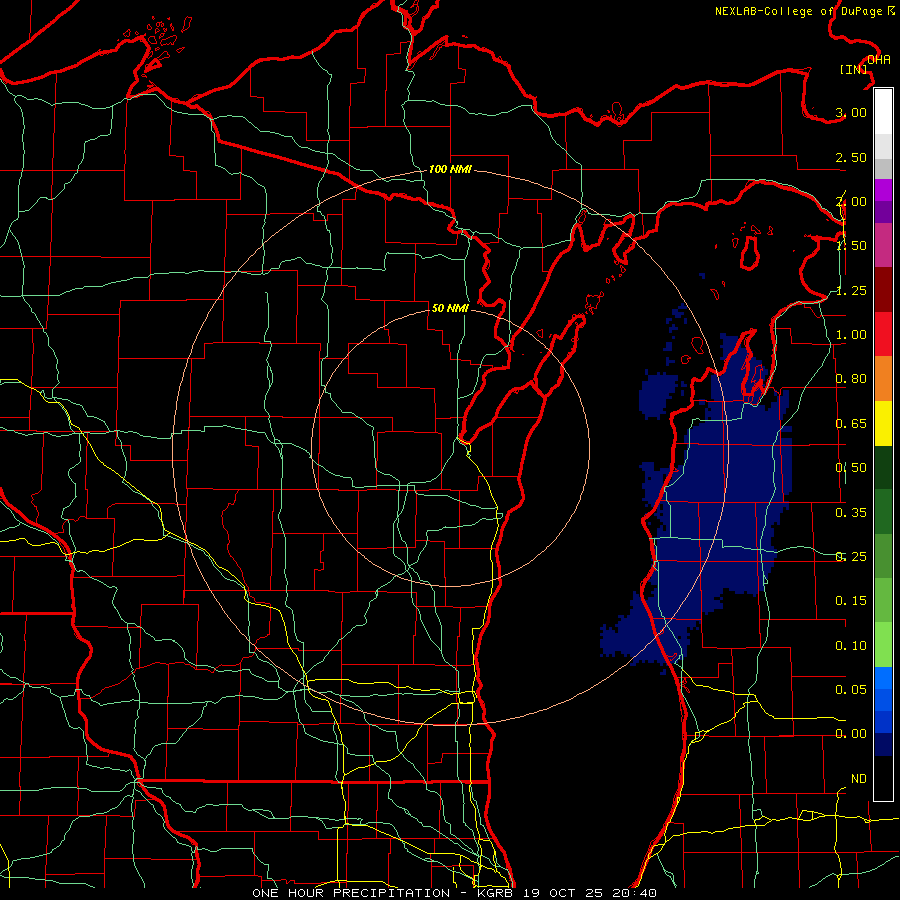
Task: Click the 50 NMI range ring label
Action: (450, 308)
